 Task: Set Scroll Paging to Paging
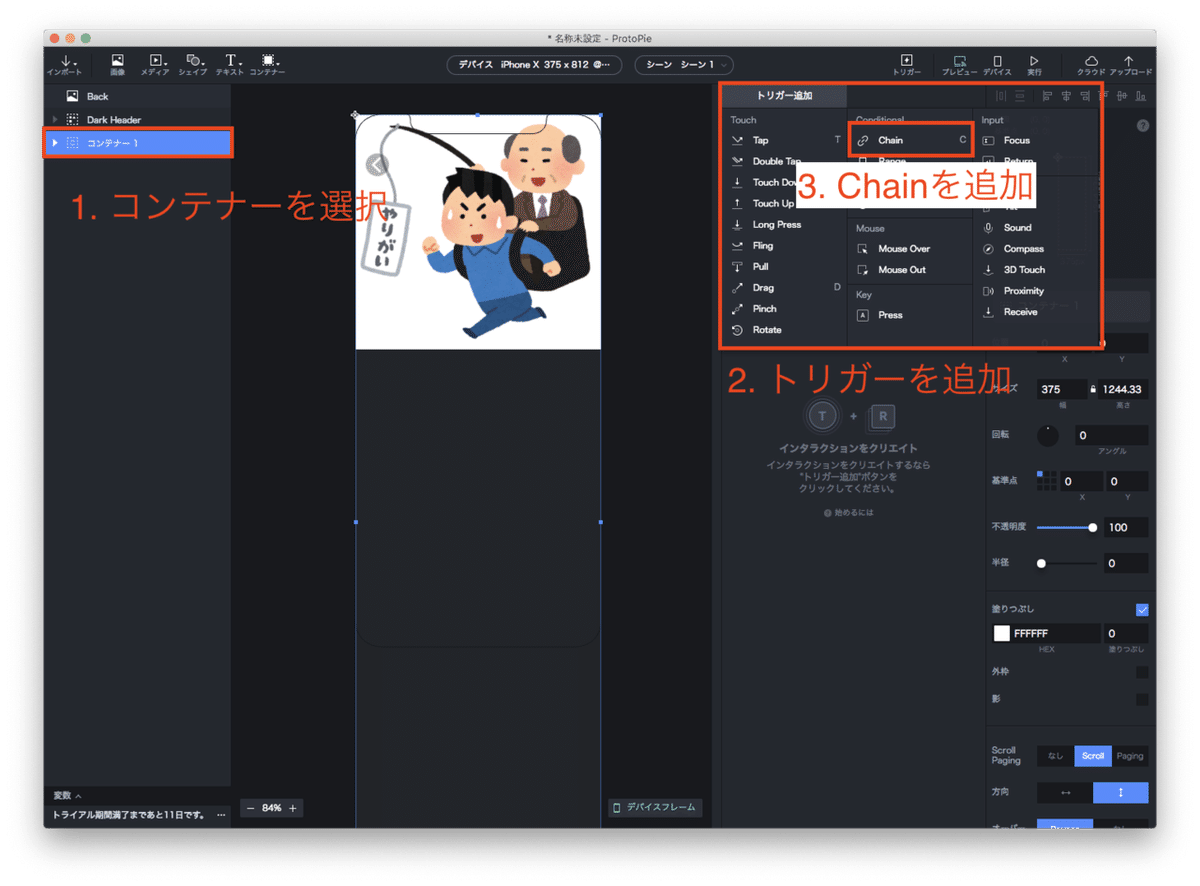click(1130, 756)
